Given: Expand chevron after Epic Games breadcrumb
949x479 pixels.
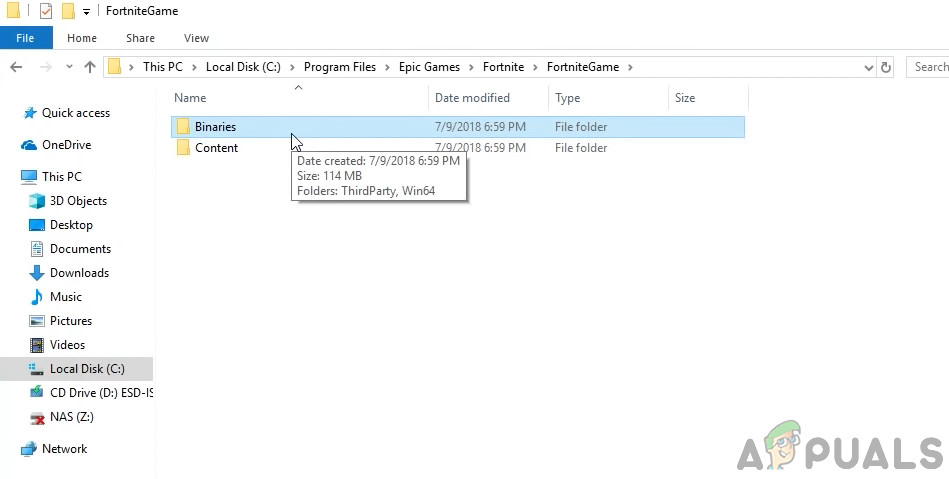Looking at the screenshot, I should point(471,67).
